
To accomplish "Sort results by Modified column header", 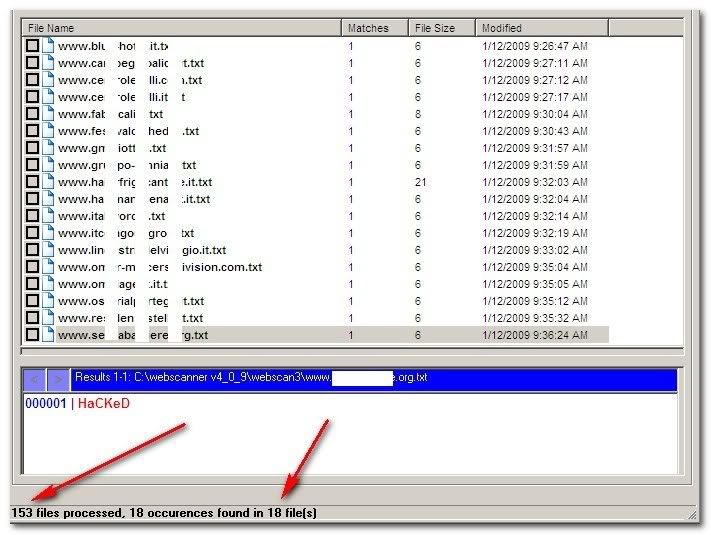I will coord(540,28).
